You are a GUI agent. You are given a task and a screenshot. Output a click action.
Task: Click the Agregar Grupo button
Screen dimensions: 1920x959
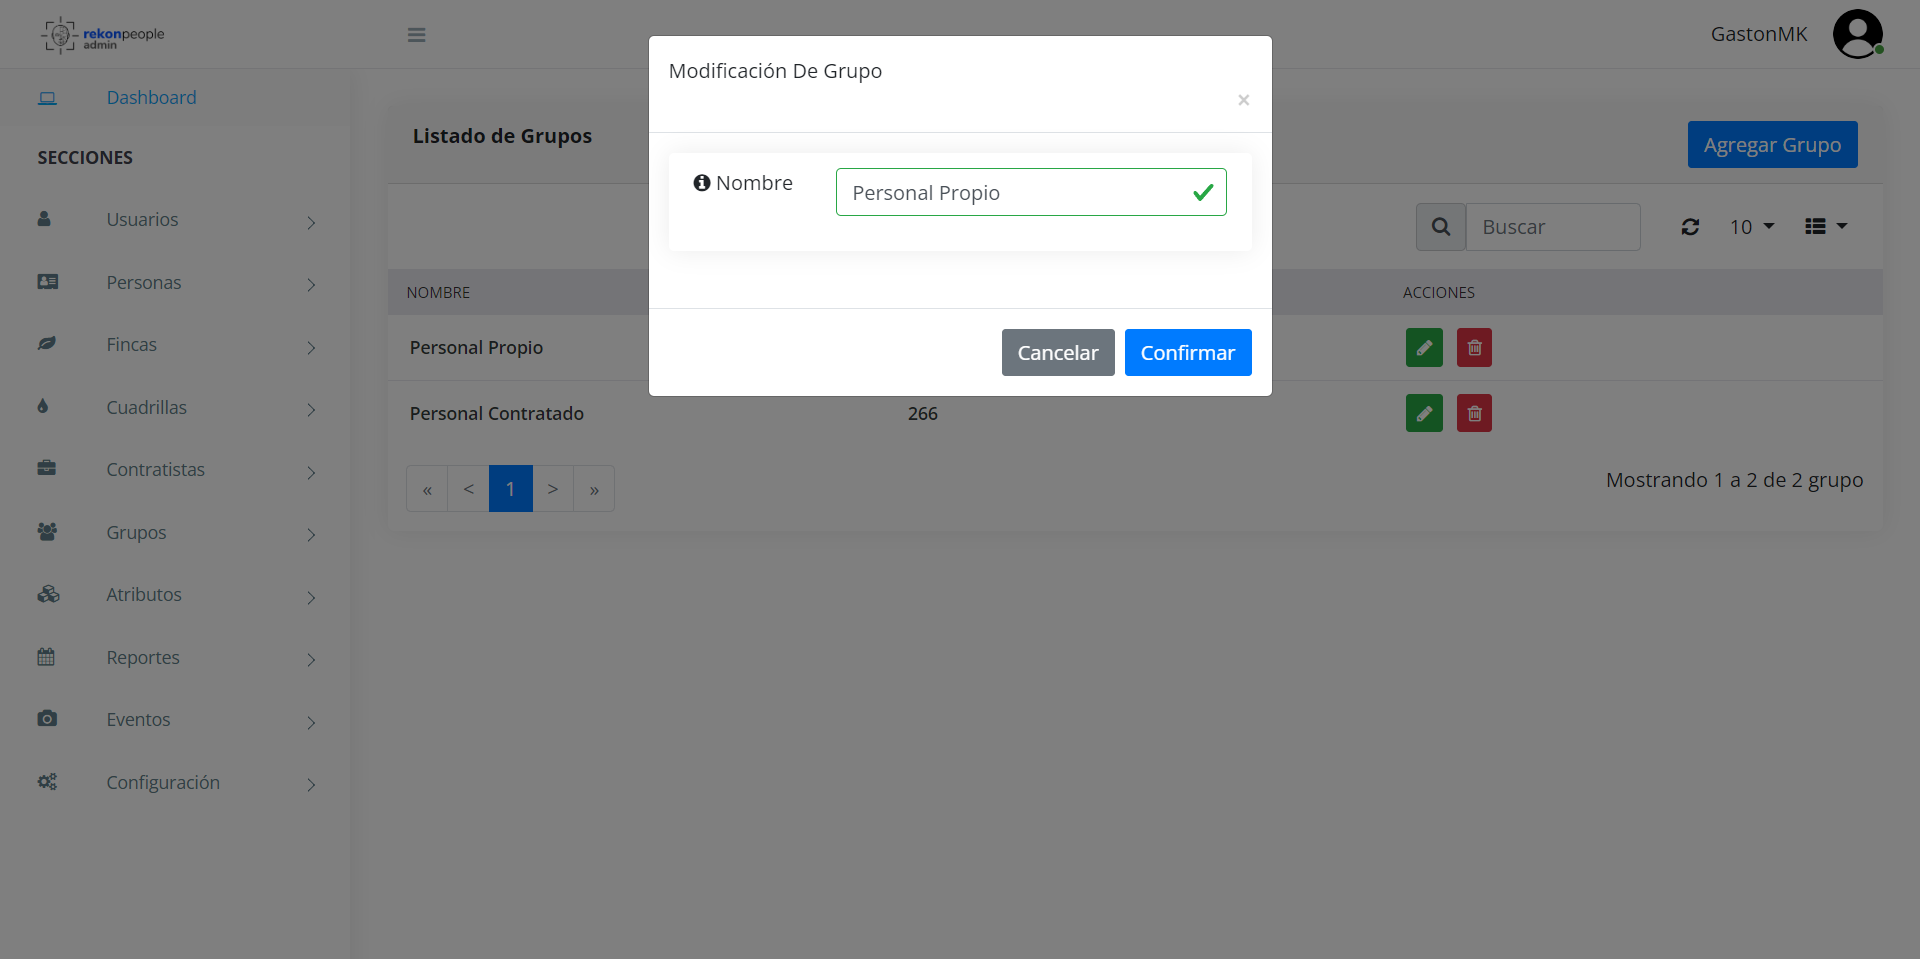pos(1772,145)
